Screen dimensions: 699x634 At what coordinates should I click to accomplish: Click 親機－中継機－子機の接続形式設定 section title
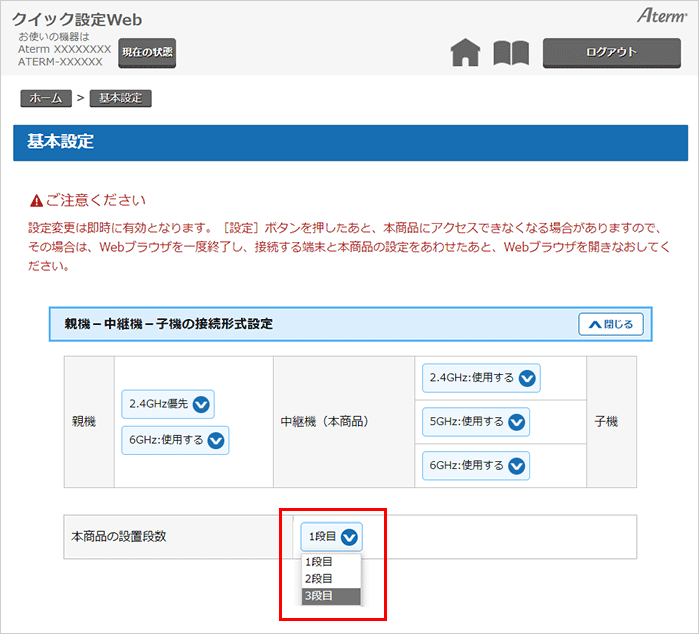169,324
